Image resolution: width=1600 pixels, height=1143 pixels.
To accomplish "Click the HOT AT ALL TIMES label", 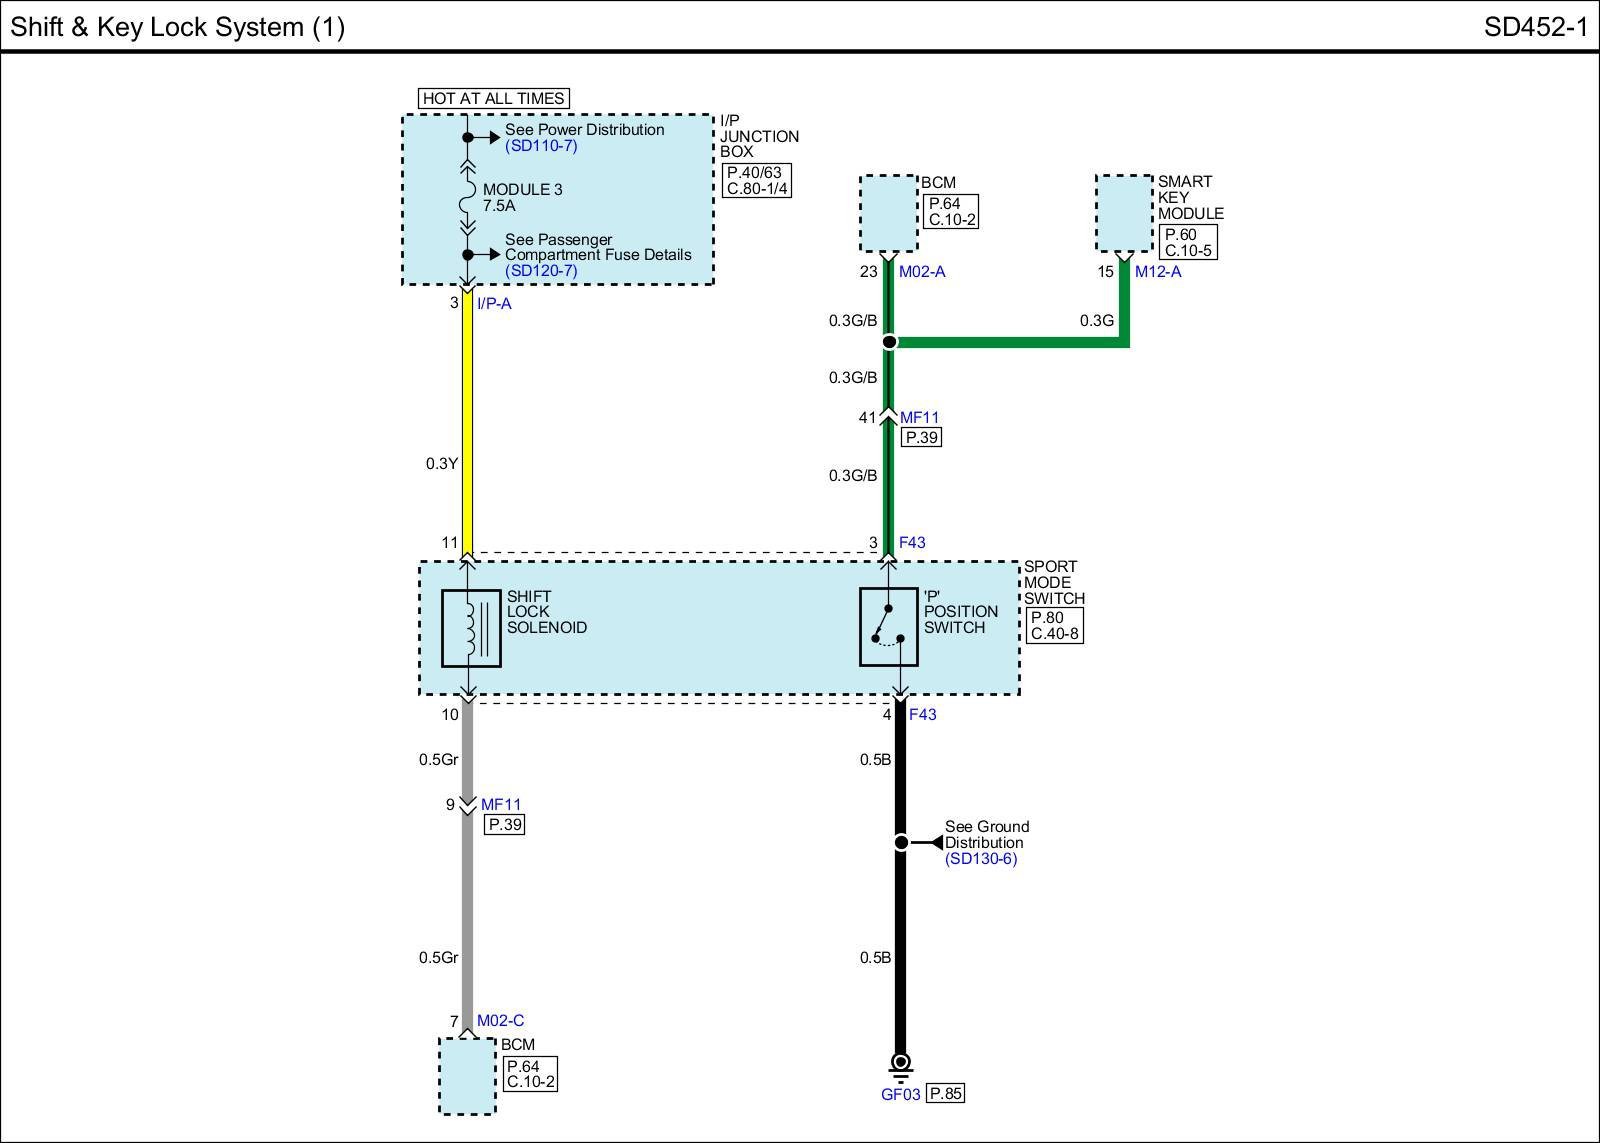I will (x=494, y=98).
